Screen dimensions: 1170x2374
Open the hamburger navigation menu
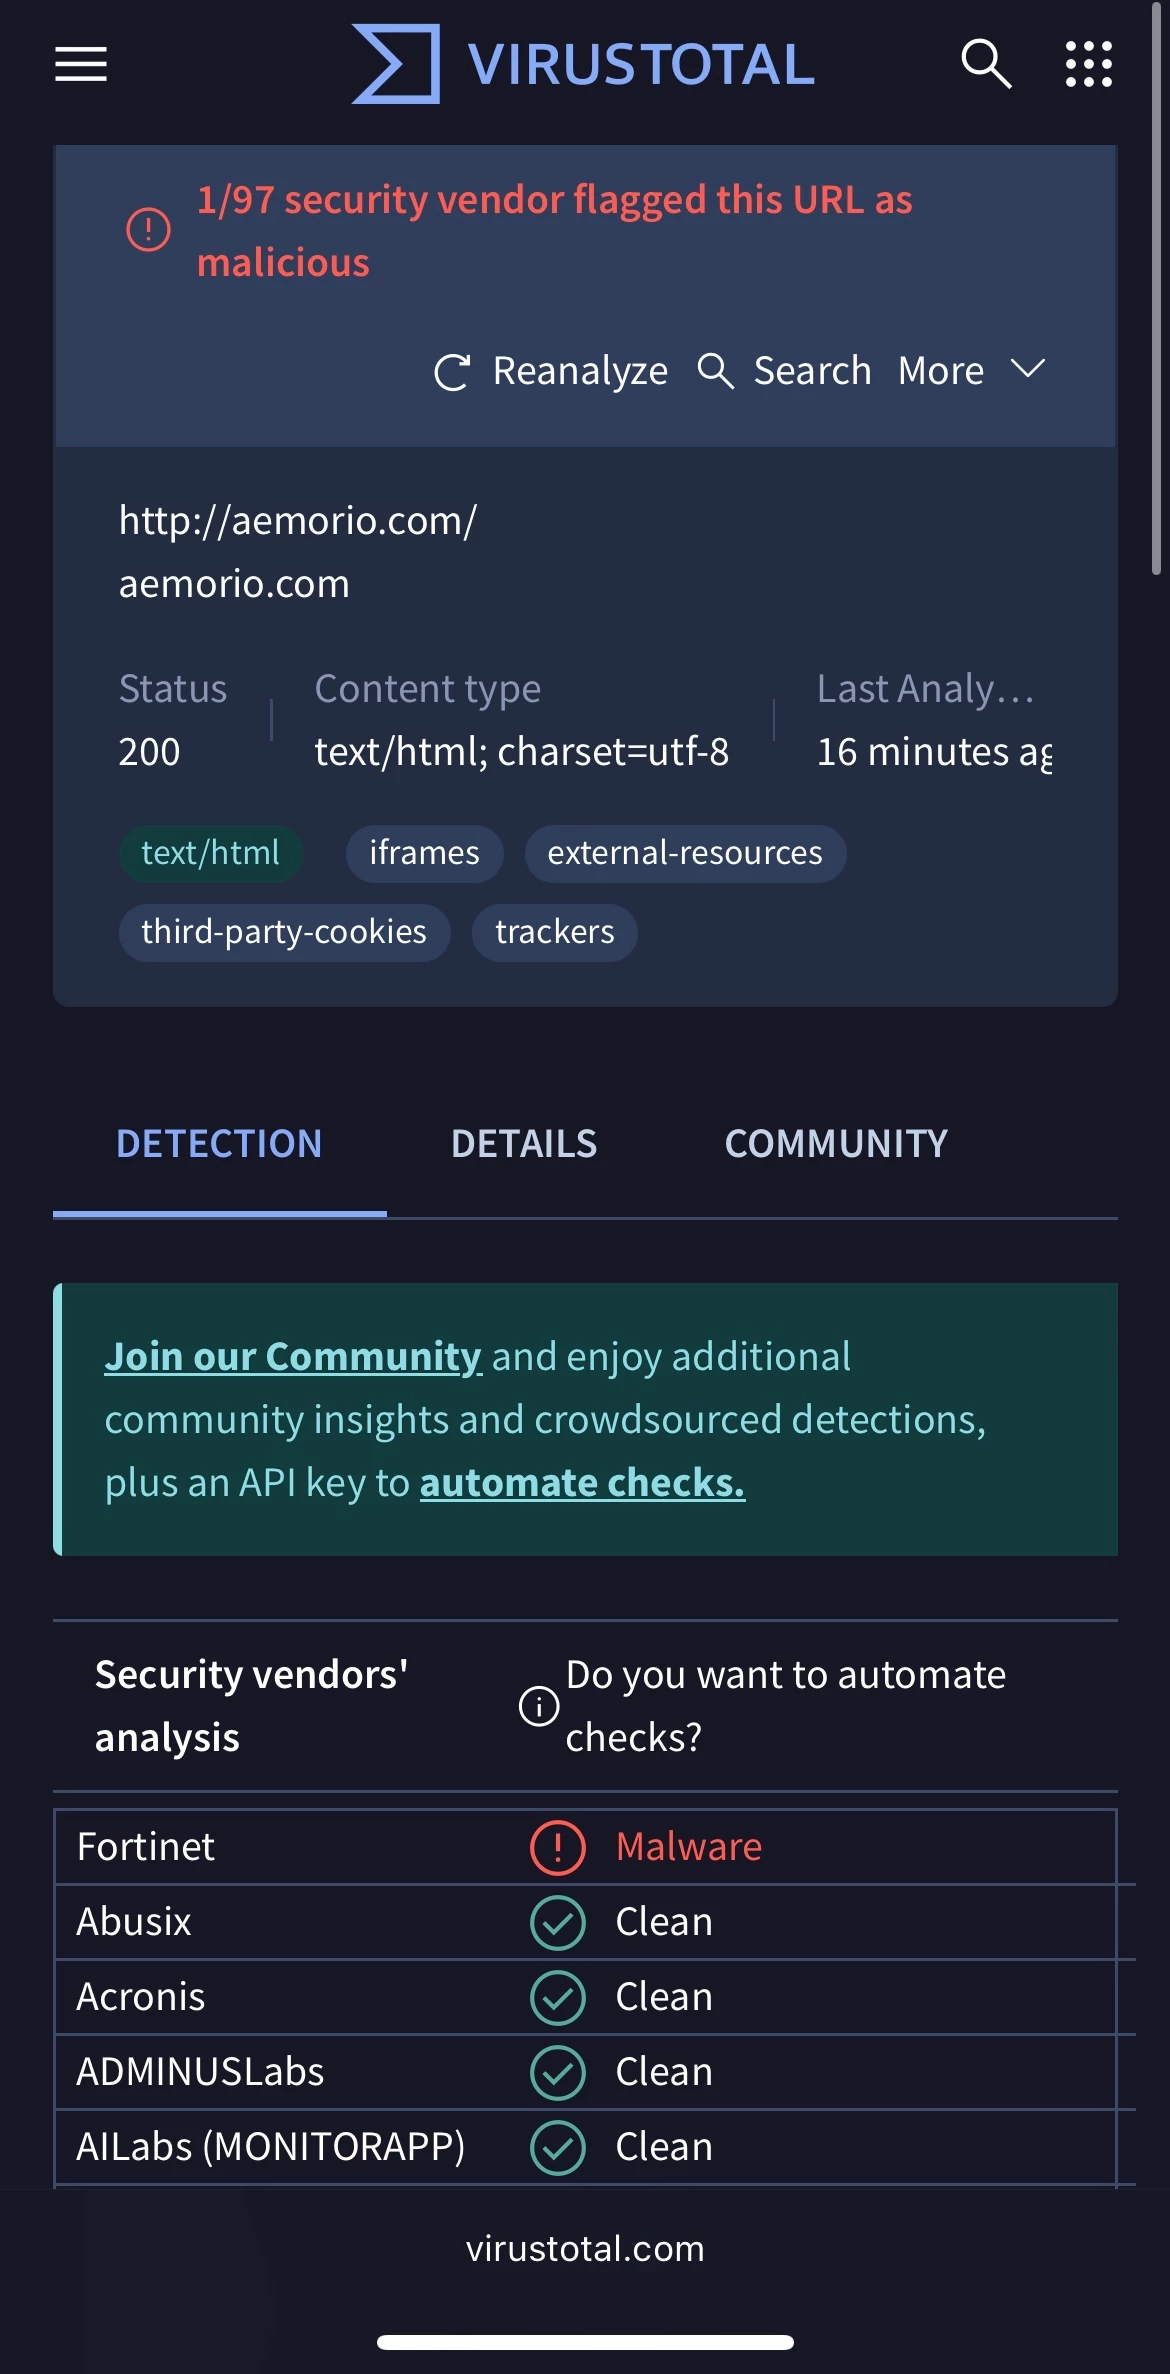(81, 64)
